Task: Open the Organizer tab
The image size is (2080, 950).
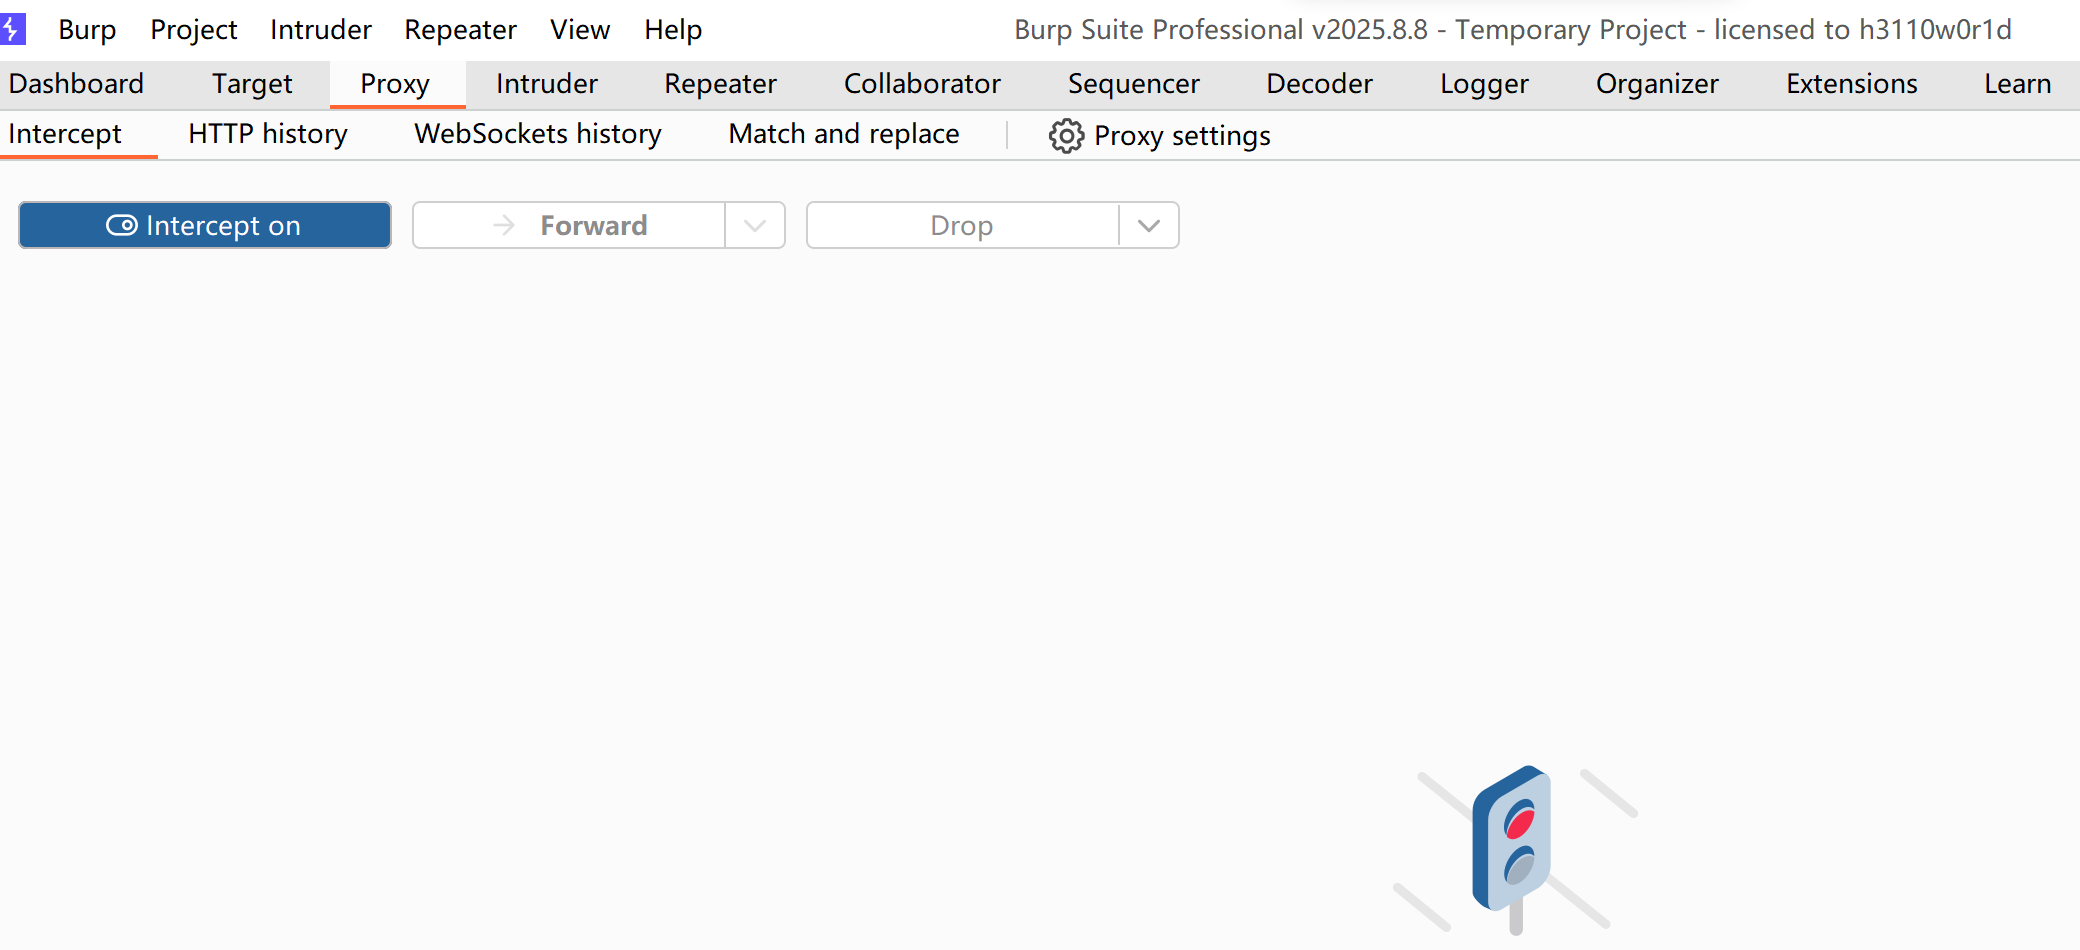Action: click(x=1658, y=84)
